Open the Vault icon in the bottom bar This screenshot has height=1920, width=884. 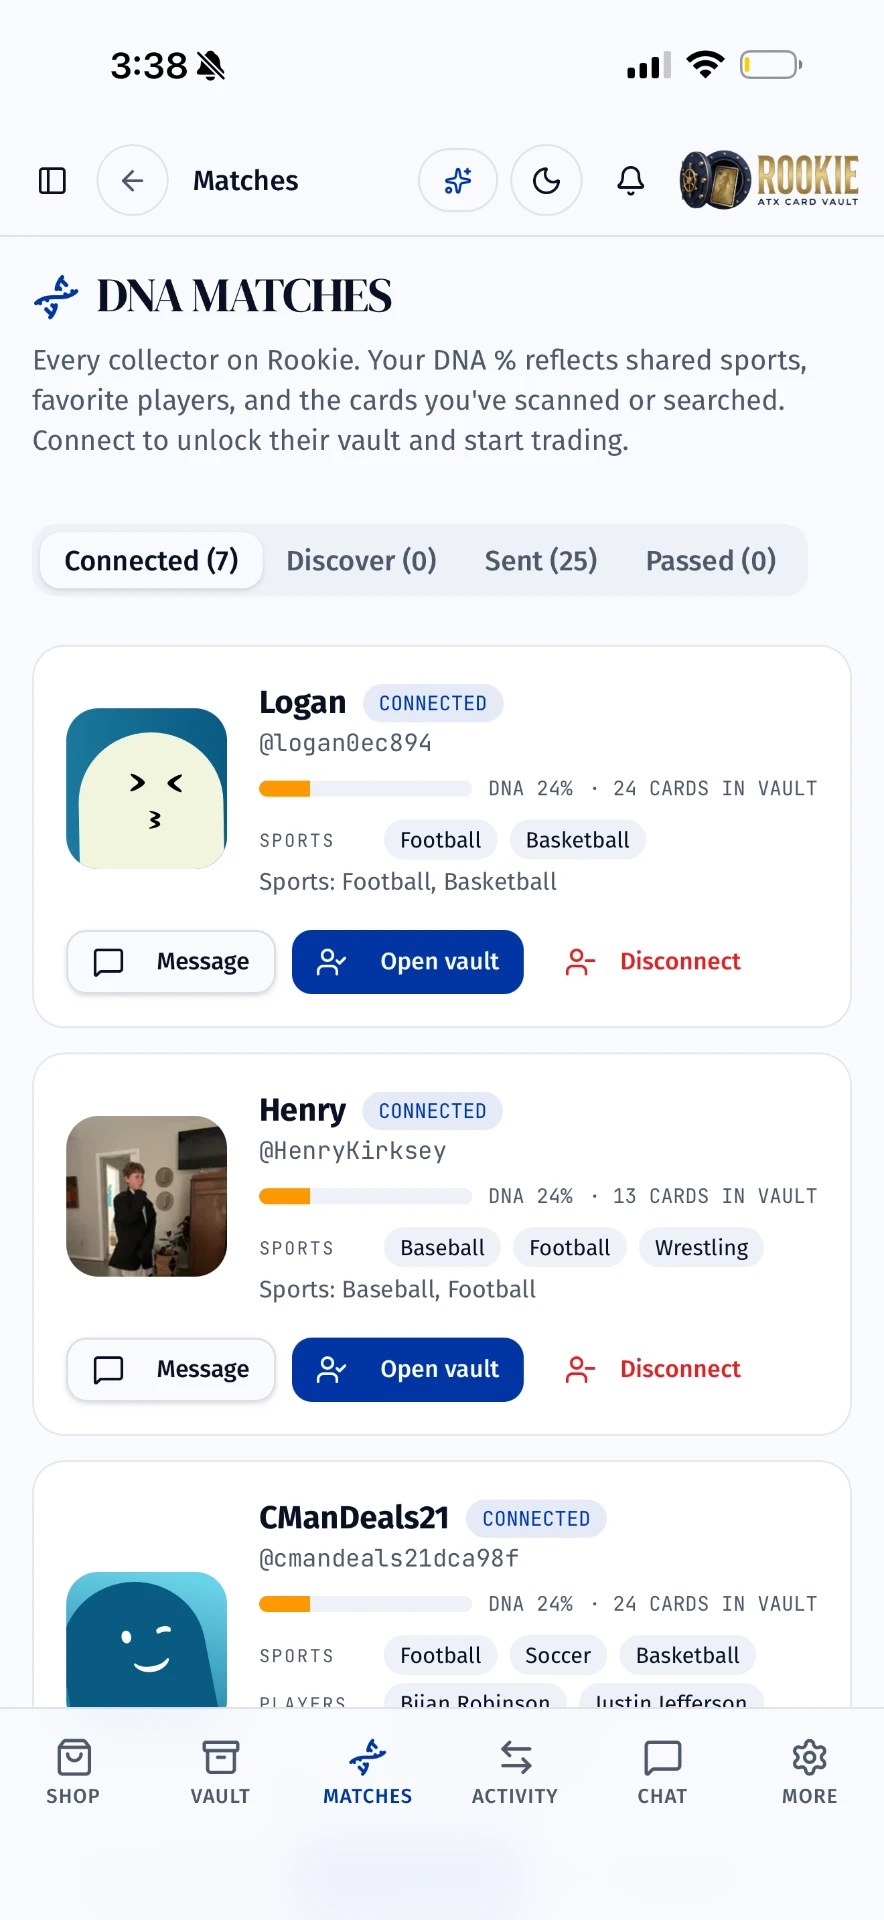pos(220,1772)
